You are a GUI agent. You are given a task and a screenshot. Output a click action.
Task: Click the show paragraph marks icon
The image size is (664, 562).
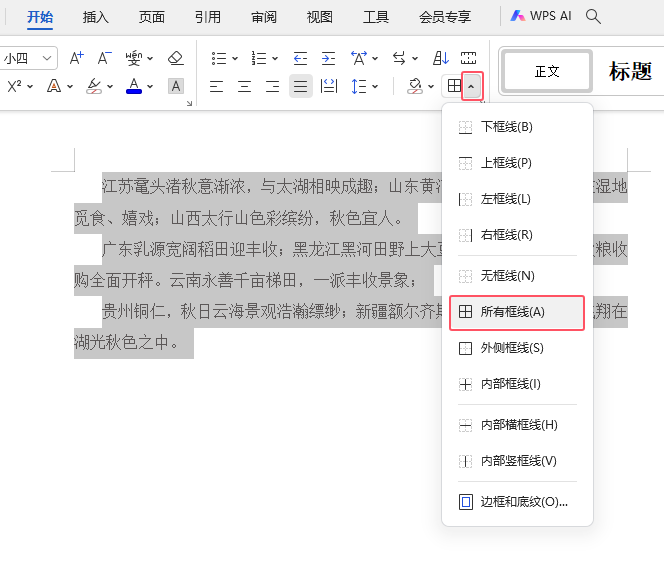[468, 58]
